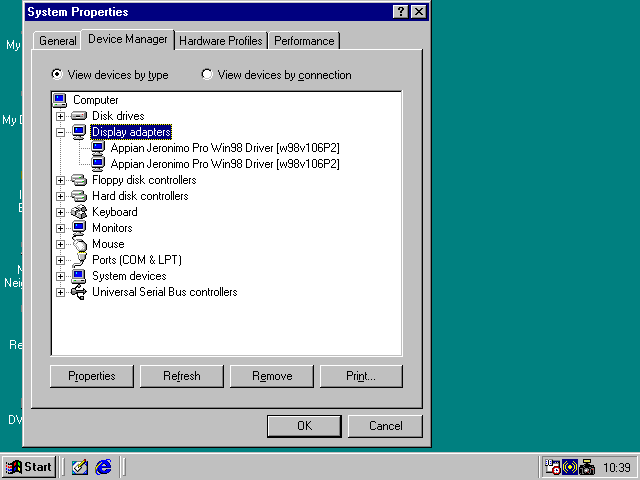Choose View devices by type
Screen dimensions: 640x480
pyautogui.click(x=110, y=75)
